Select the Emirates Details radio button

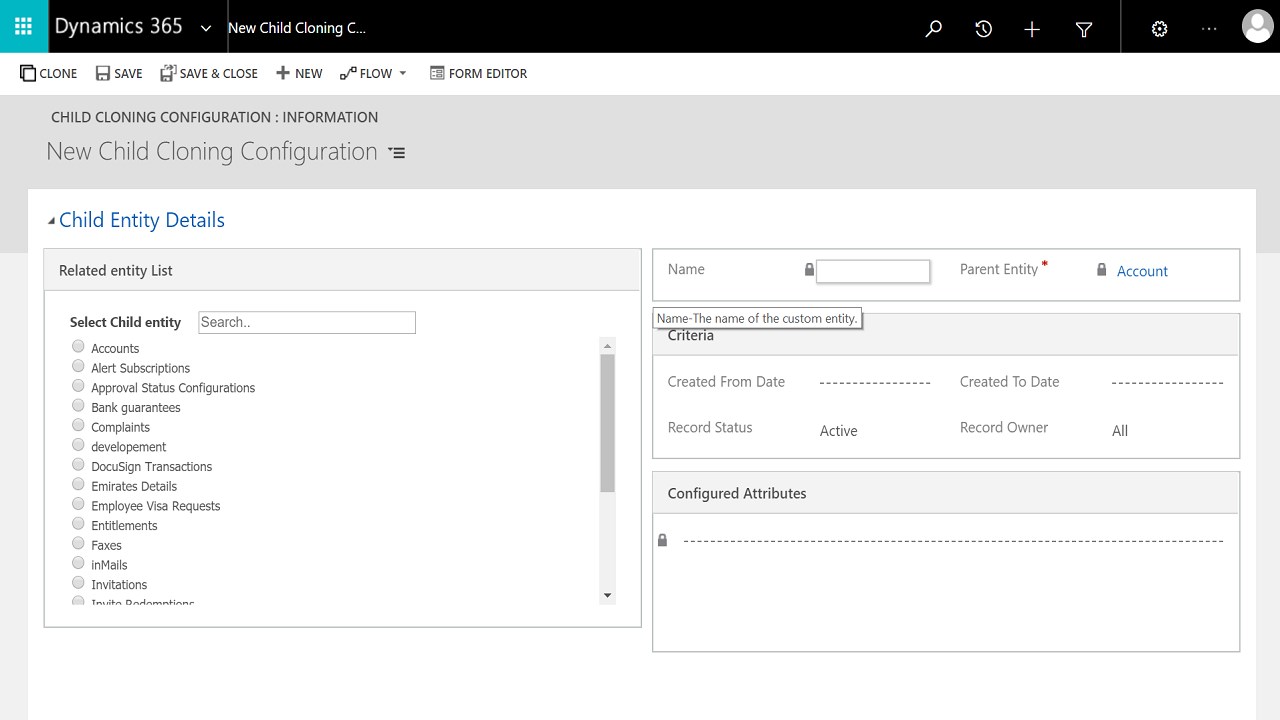click(78, 484)
